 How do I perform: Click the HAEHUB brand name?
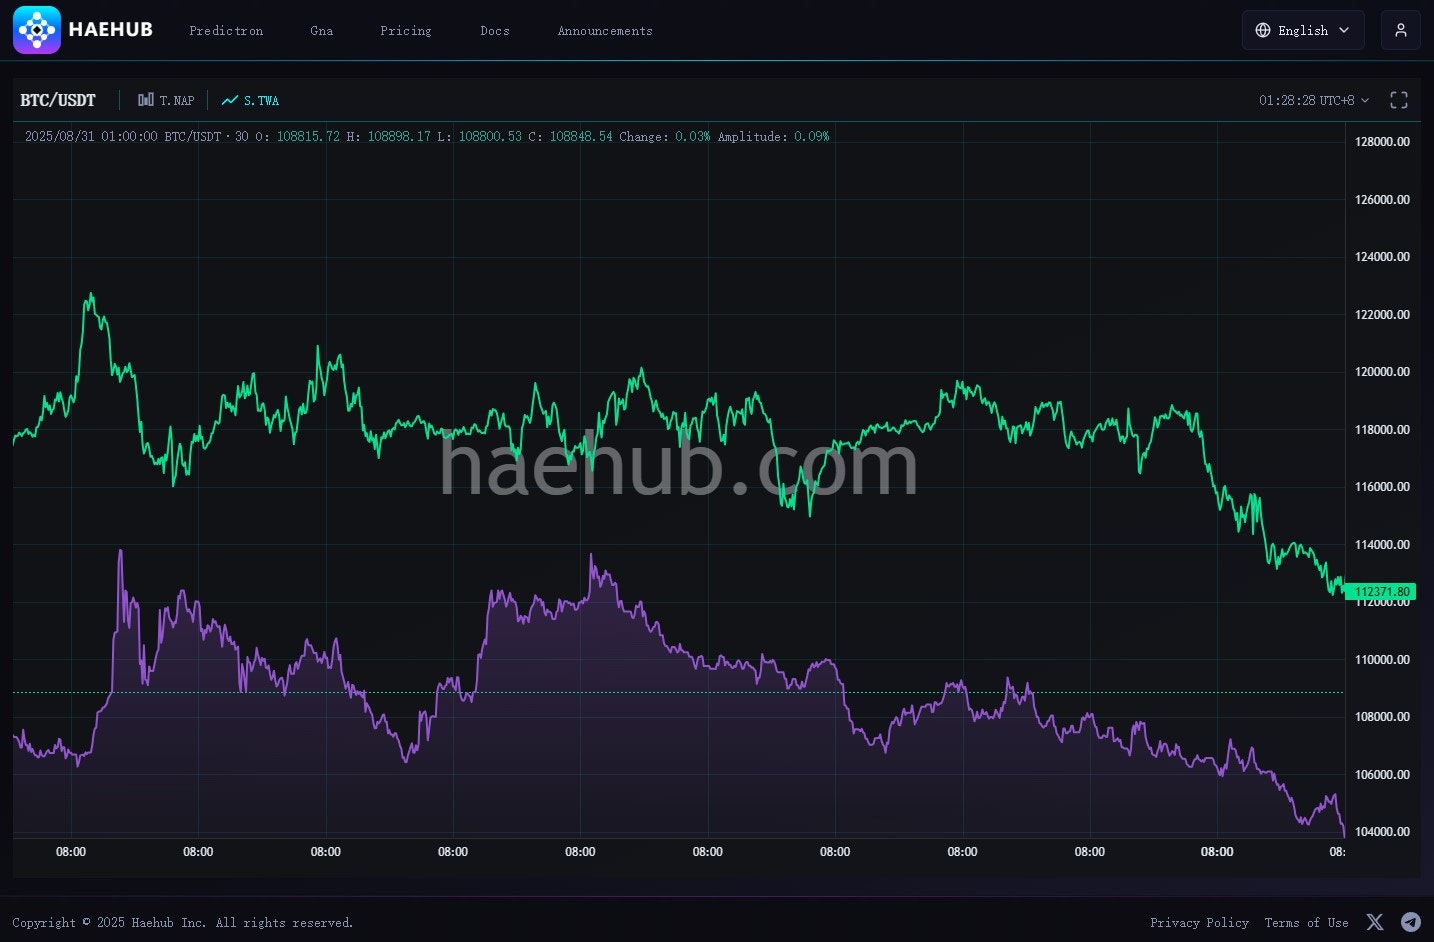click(x=111, y=30)
